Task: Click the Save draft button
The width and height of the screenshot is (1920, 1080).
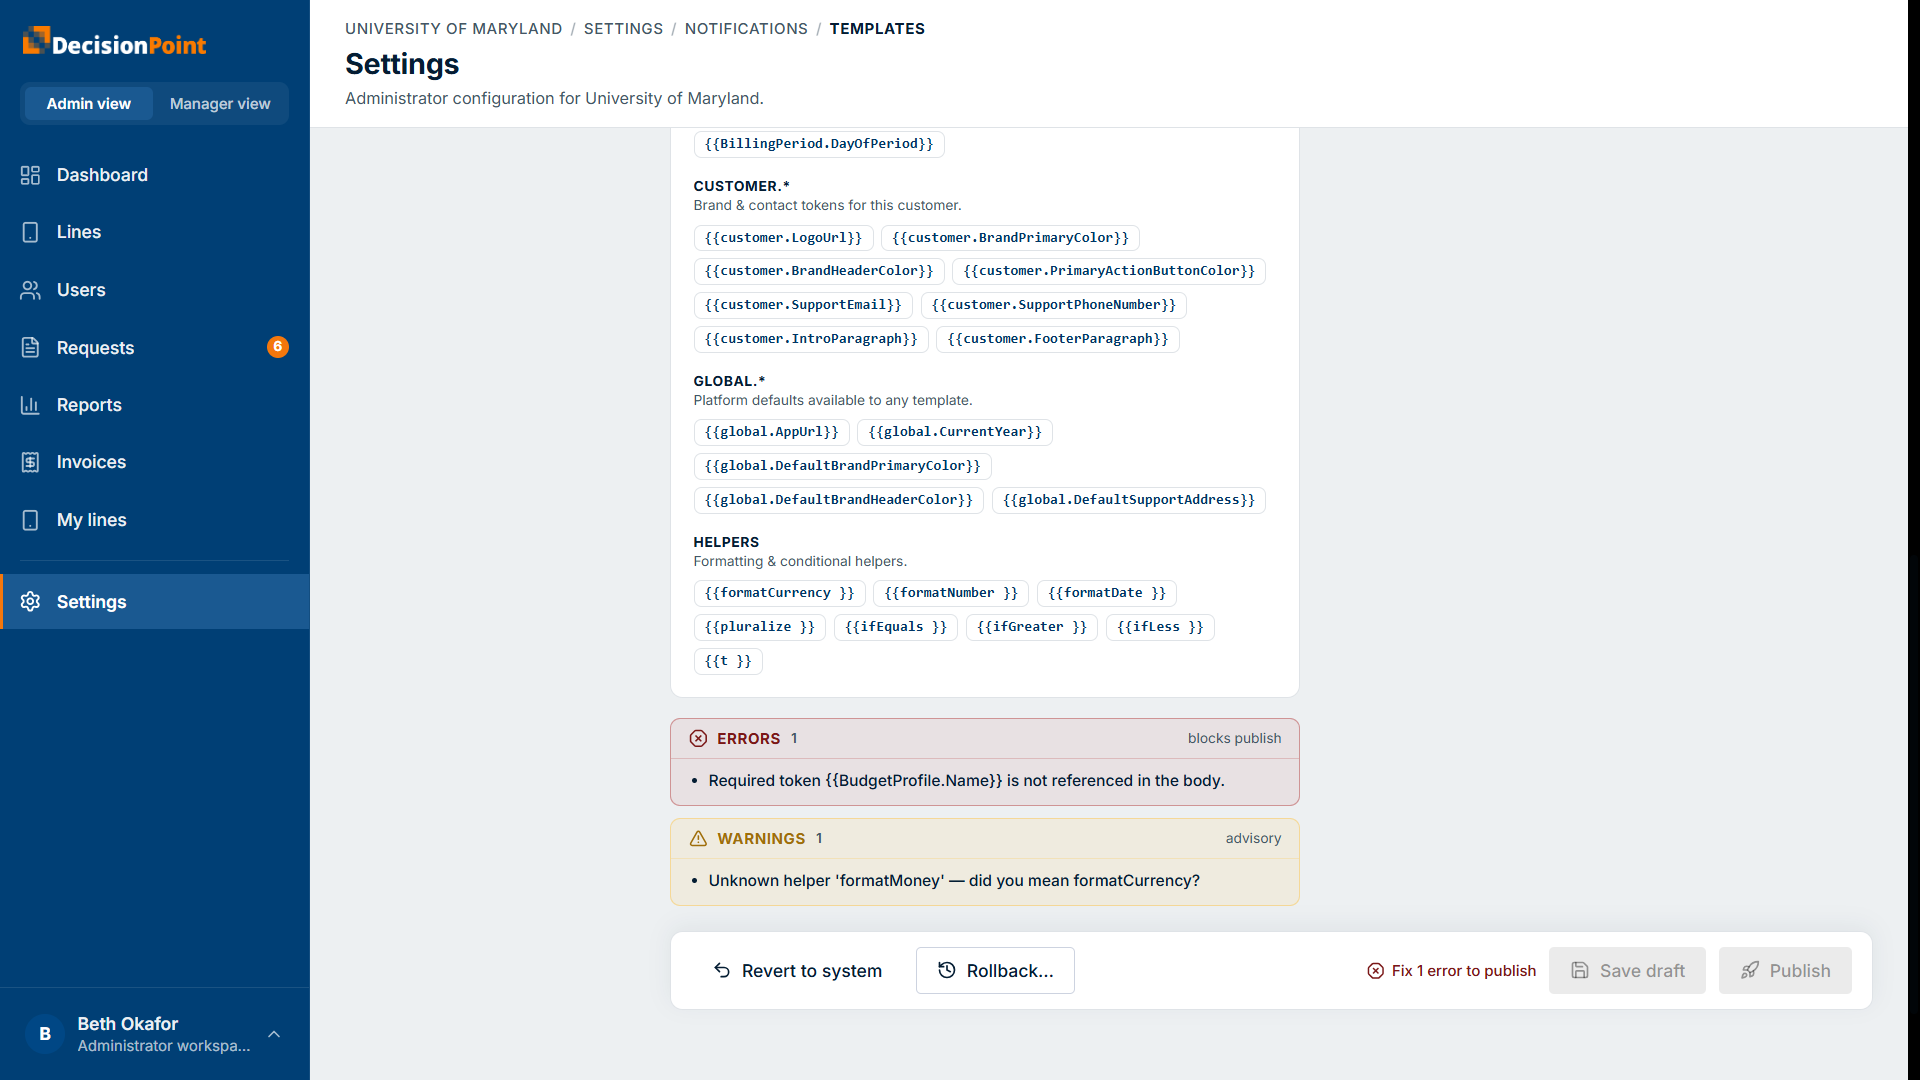Action: tap(1627, 971)
